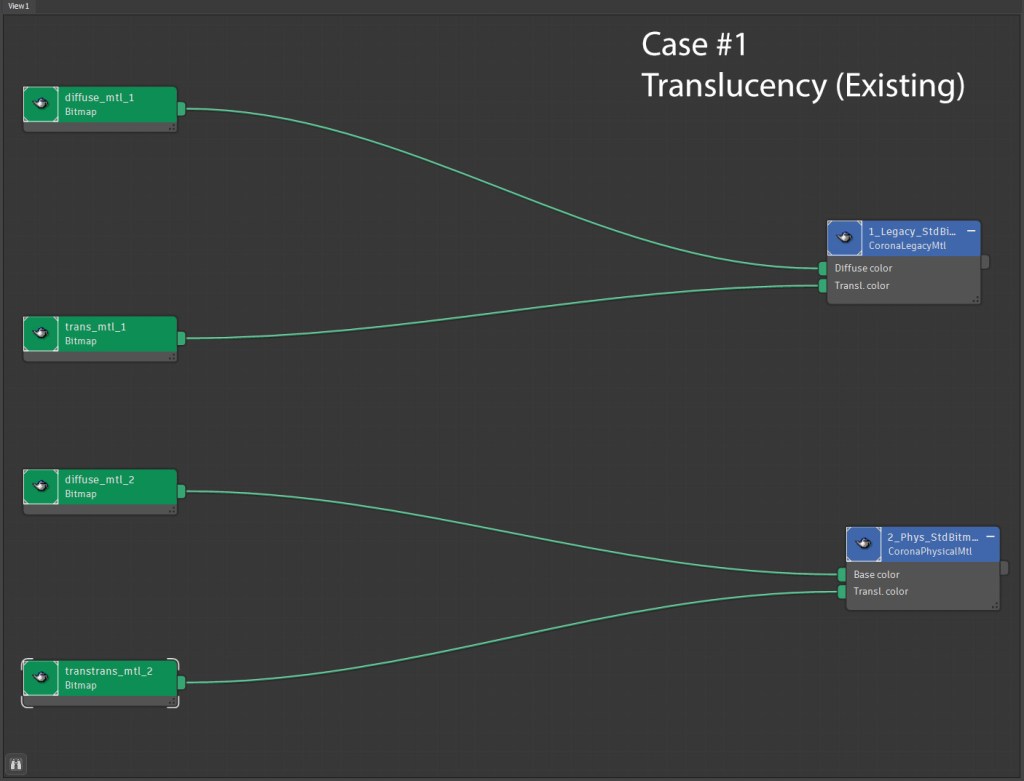
Task: Click Base color input socket
Action: coord(841,574)
